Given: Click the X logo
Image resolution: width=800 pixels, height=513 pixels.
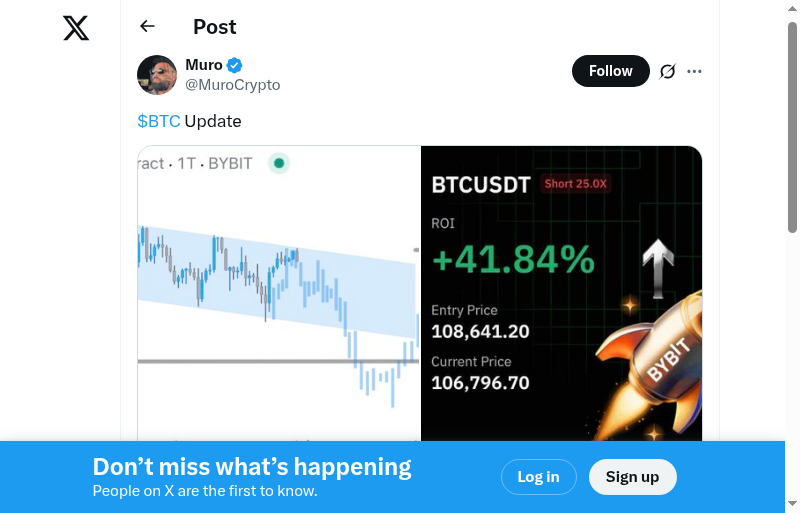Looking at the screenshot, I should point(76,28).
